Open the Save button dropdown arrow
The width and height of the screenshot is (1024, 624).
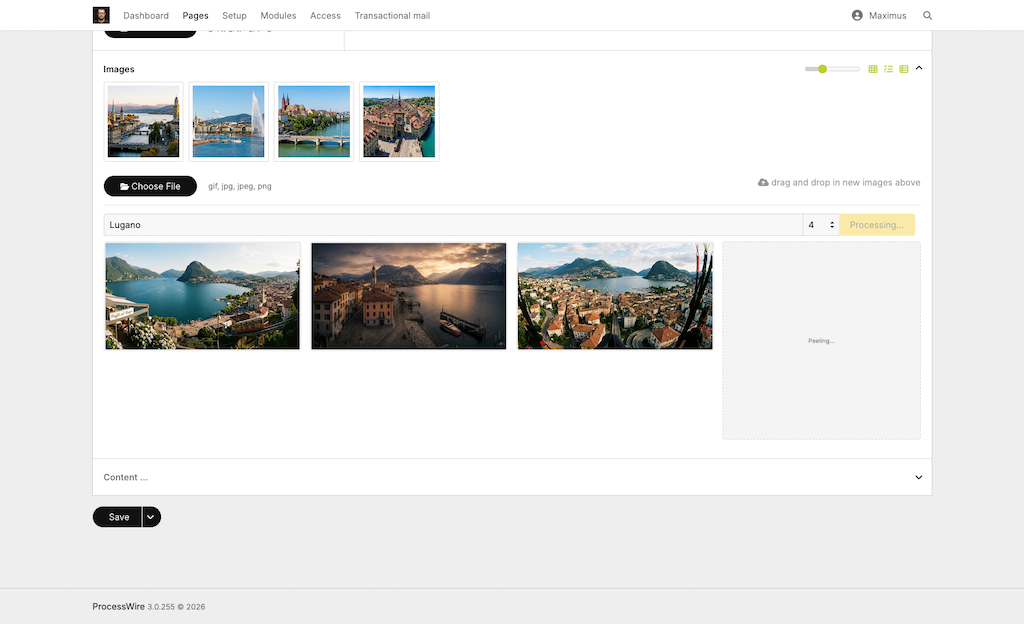coord(151,517)
